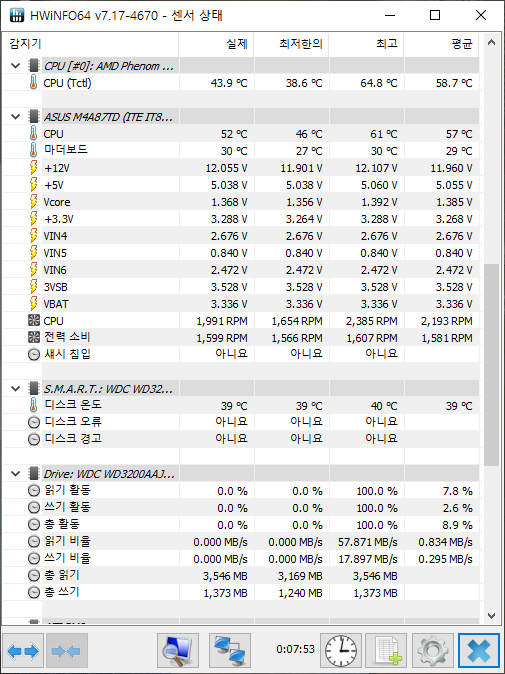Collapse the ASUS M4A87TD sensor group
The height and width of the screenshot is (674, 505).
tap(15, 116)
